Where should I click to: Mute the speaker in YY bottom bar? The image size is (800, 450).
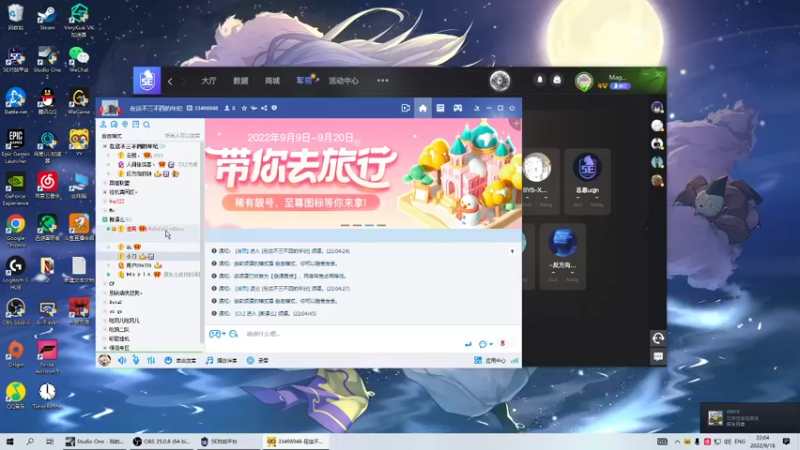122,360
